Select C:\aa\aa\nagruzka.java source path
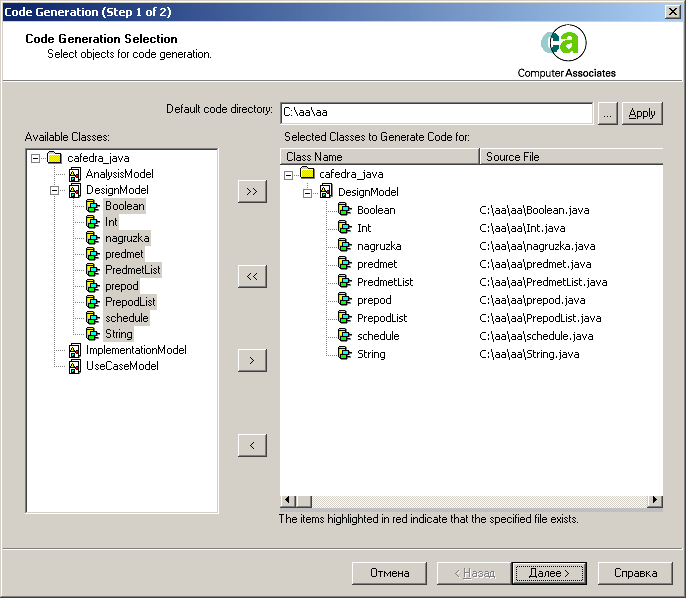 pos(537,246)
